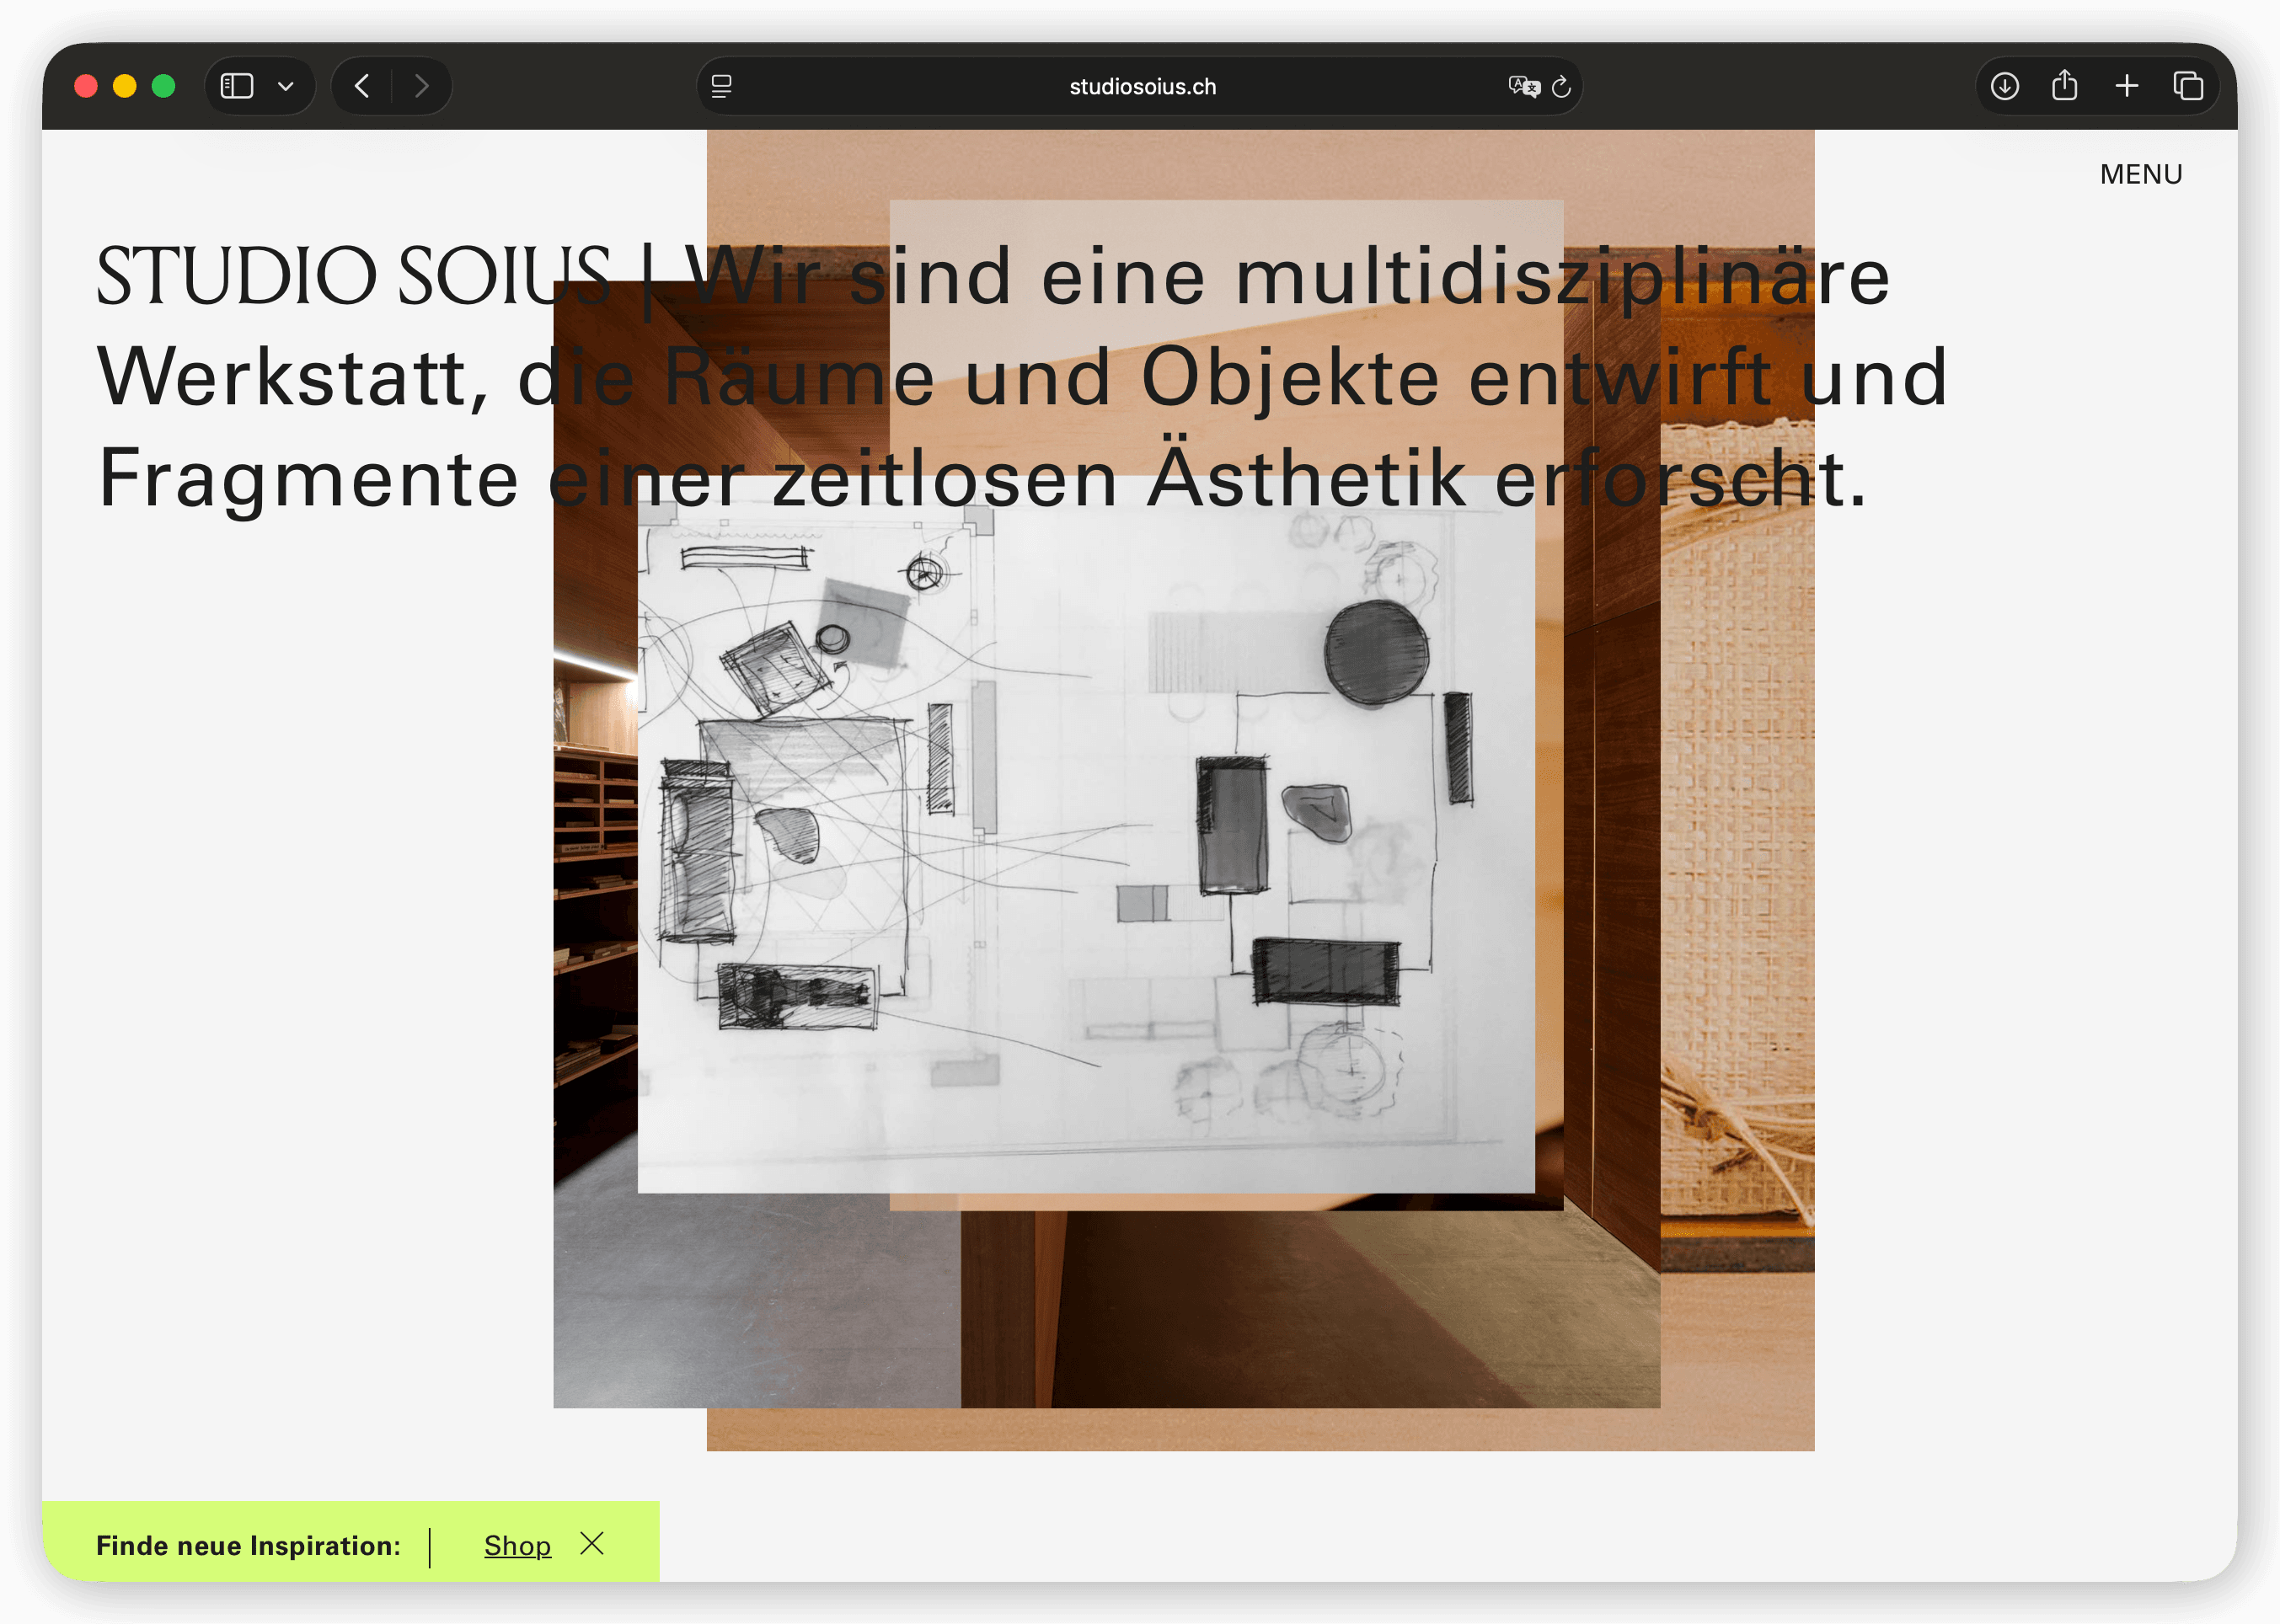
Task: Click the 'Finde neue Inspiration:' banner text
Action: pyautogui.click(x=249, y=1545)
